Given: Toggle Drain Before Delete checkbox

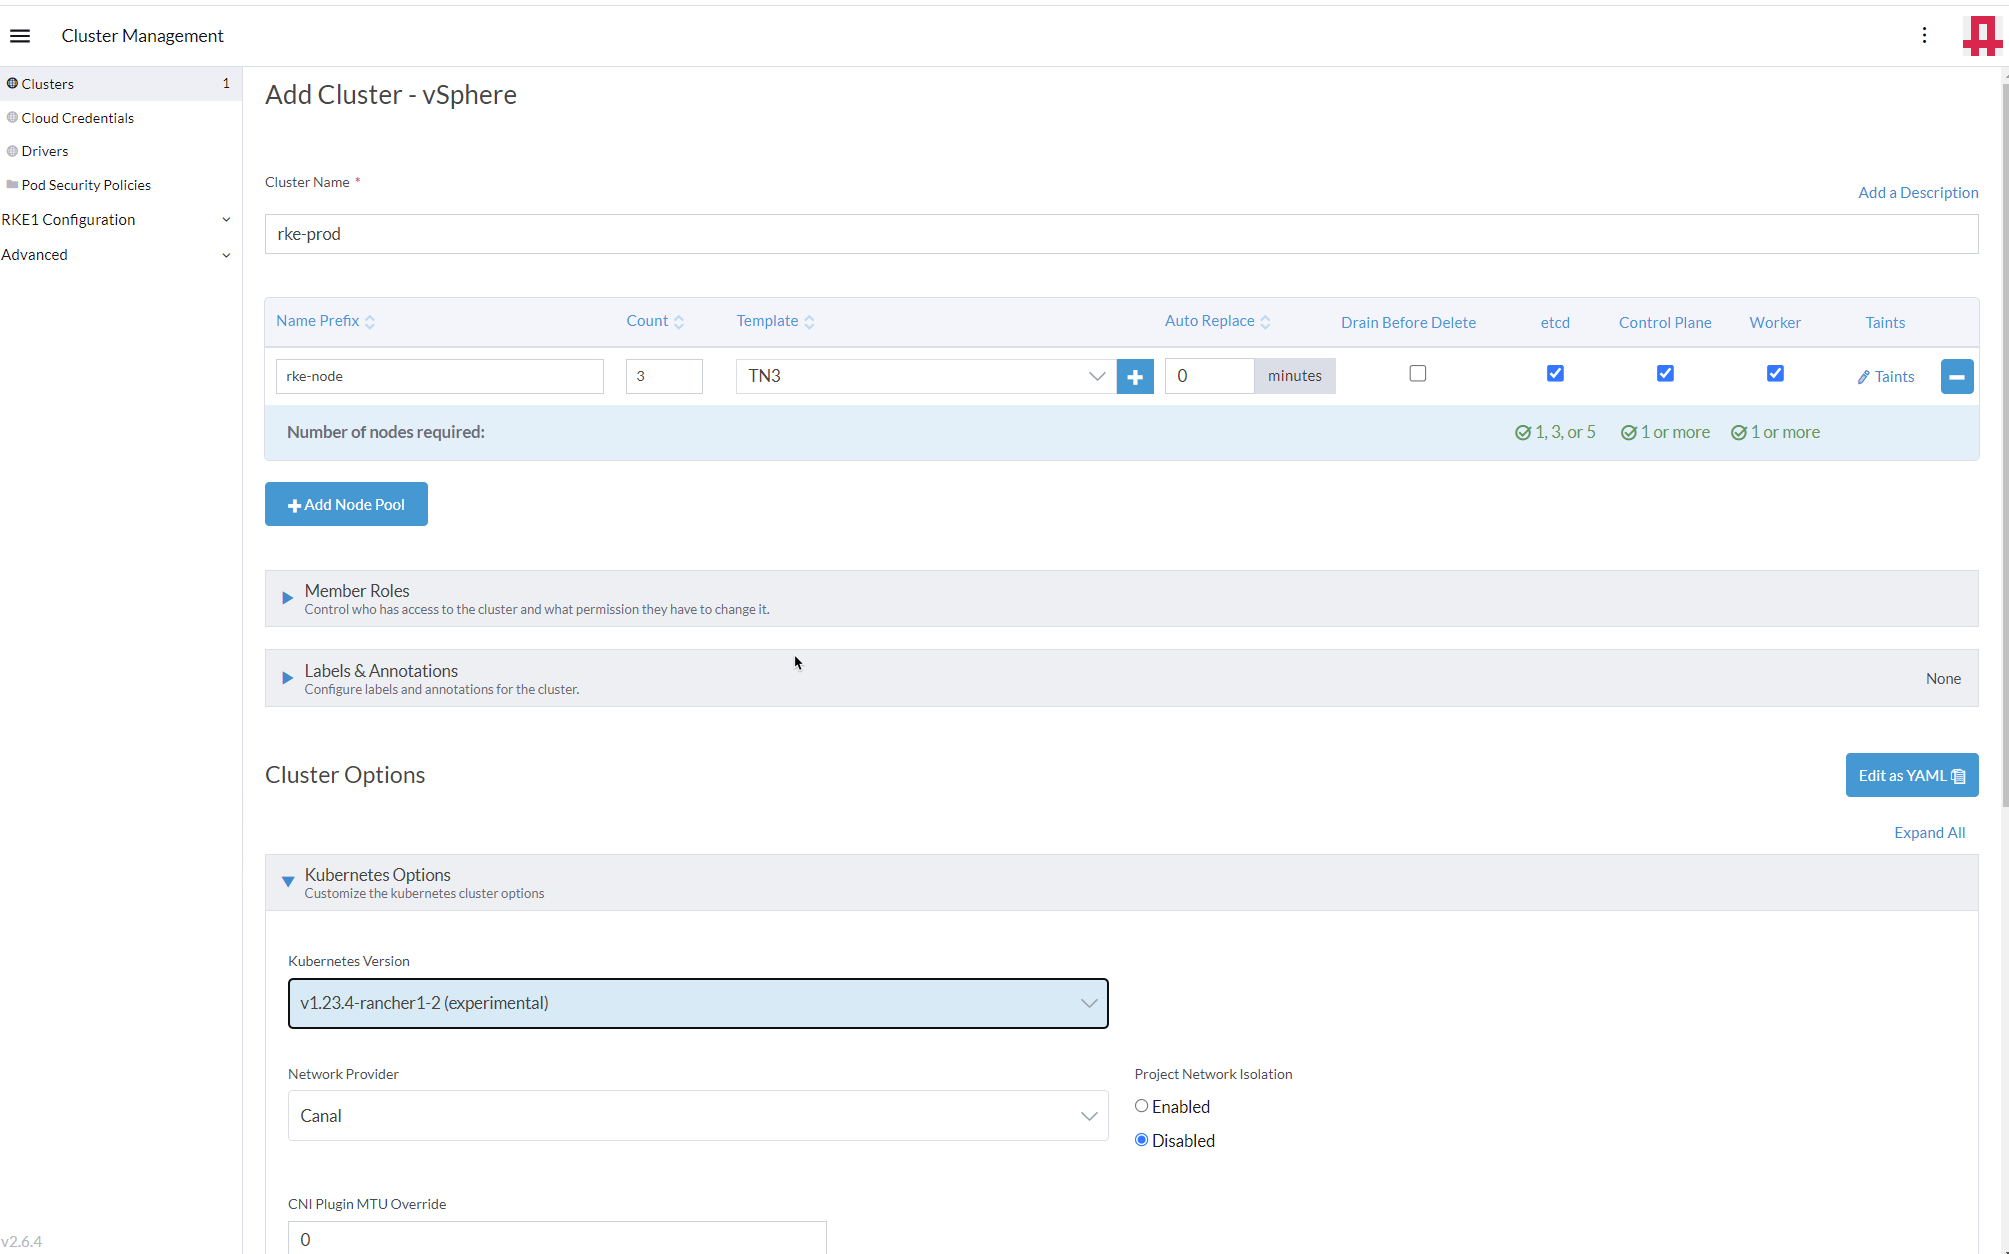Looking at the screenshot, I should click(x=1418, y=374).
